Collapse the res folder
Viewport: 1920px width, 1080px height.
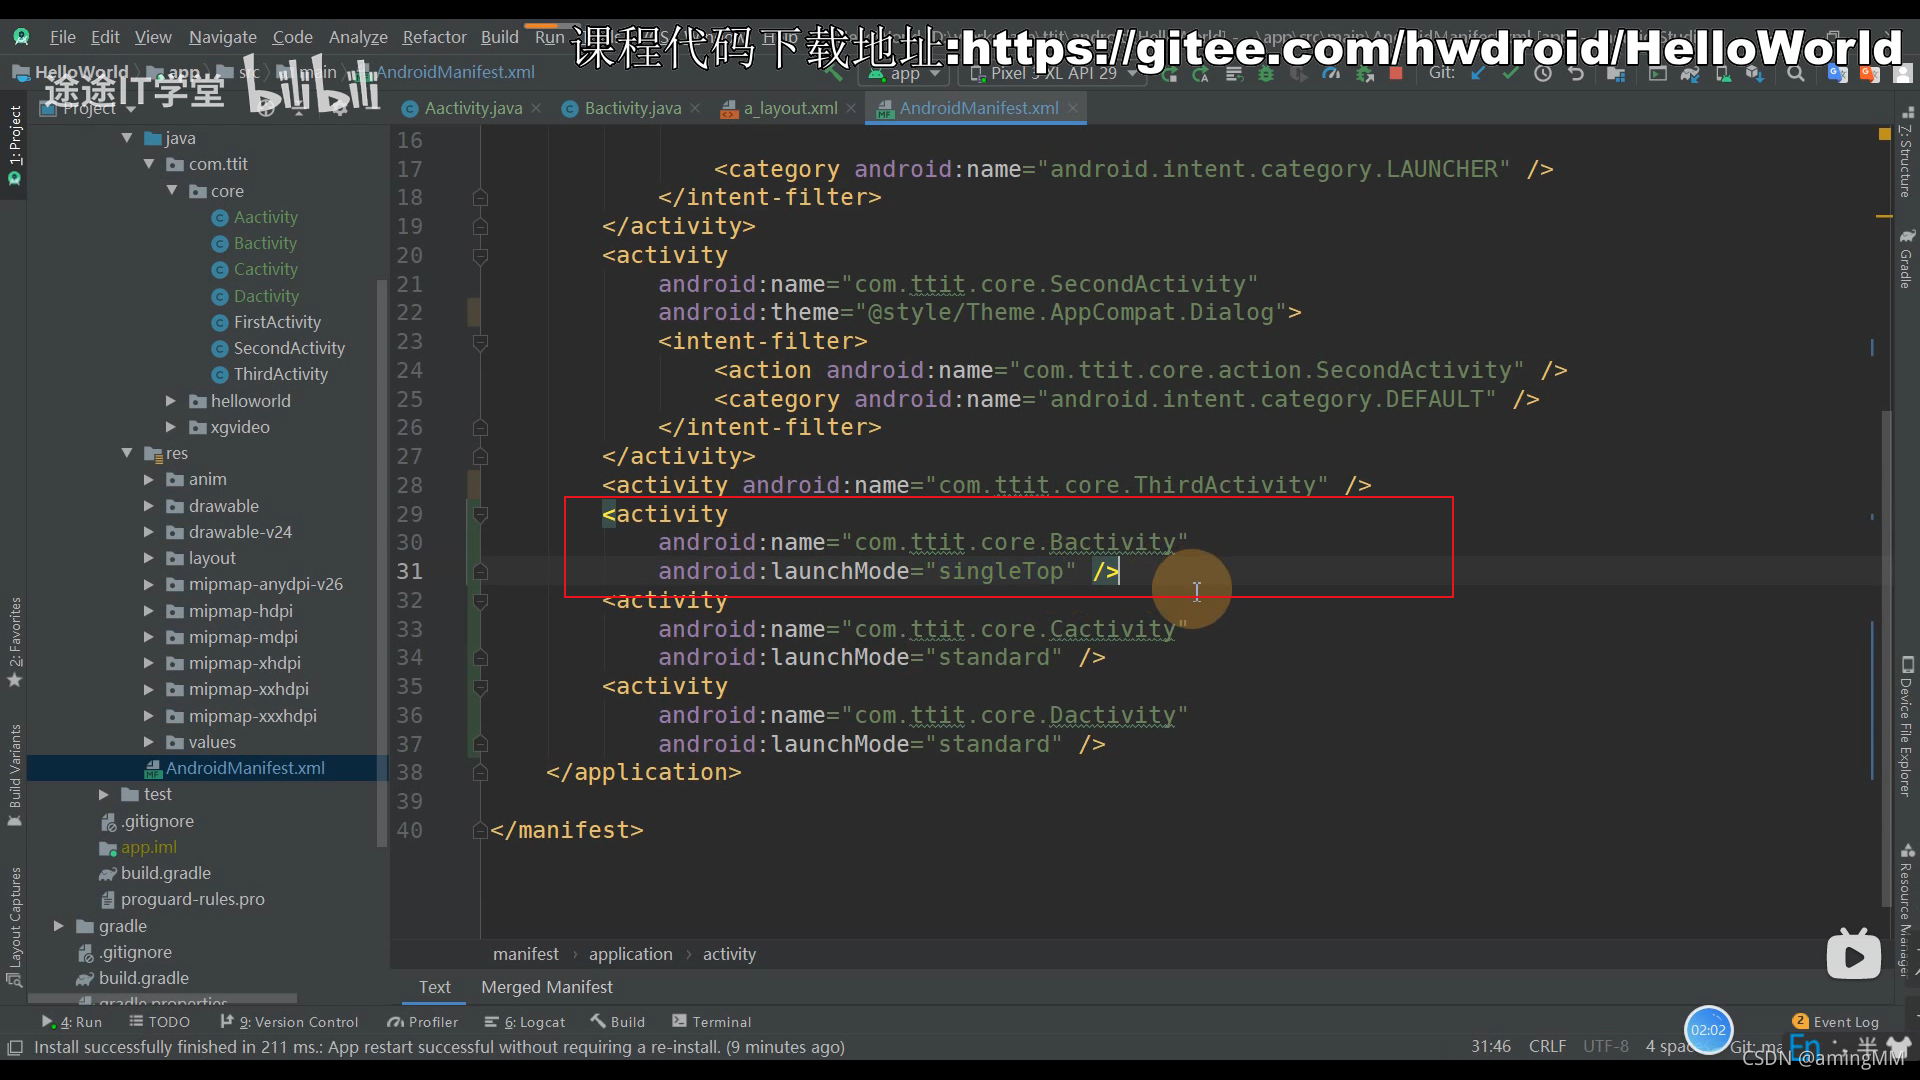[x=127, y=453]
